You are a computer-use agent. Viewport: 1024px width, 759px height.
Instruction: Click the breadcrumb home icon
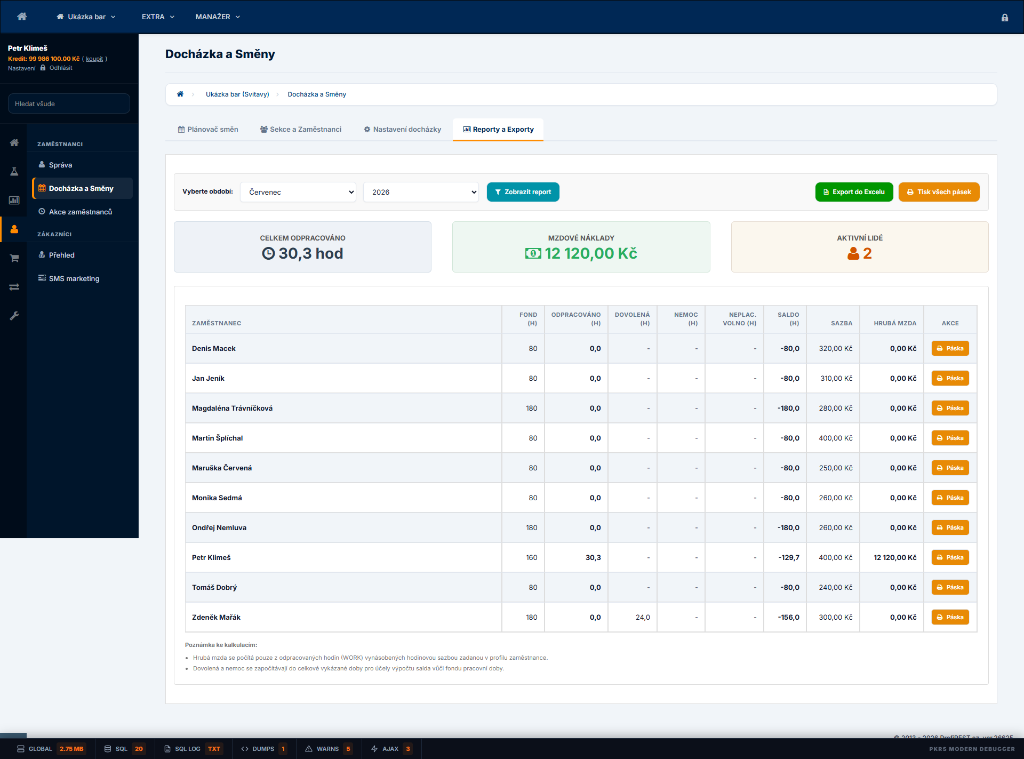[x=180, y=94]
